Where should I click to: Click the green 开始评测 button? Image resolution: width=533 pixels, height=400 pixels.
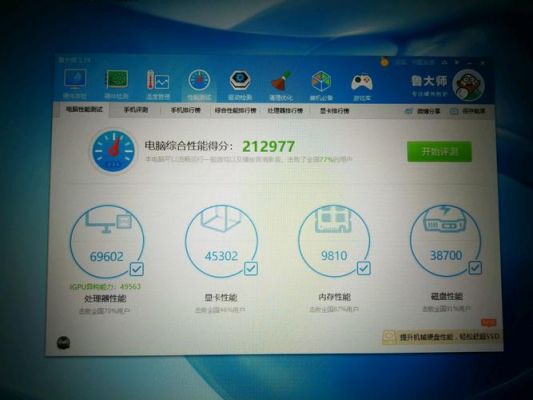tap(439, 152)
